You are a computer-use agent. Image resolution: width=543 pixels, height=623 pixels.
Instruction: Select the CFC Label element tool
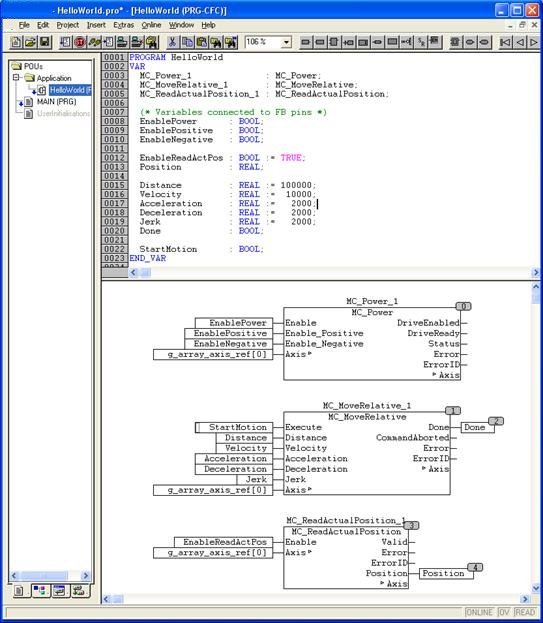[363, 42]
